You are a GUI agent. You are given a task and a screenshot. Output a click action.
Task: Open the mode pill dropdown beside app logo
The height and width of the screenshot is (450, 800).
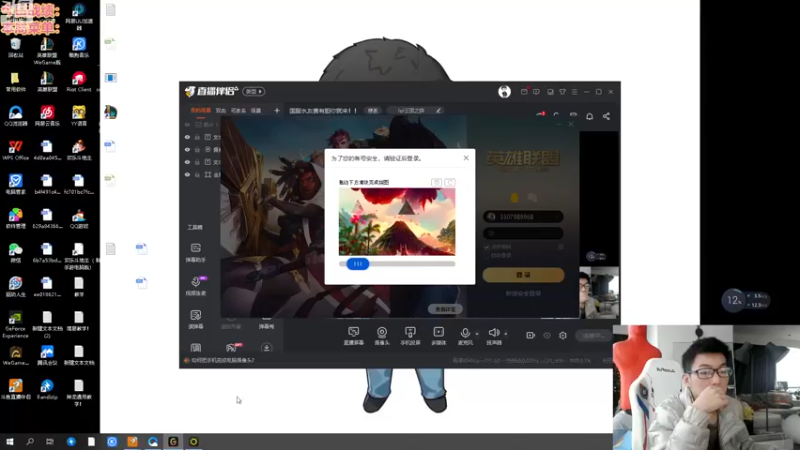point(254,91)
